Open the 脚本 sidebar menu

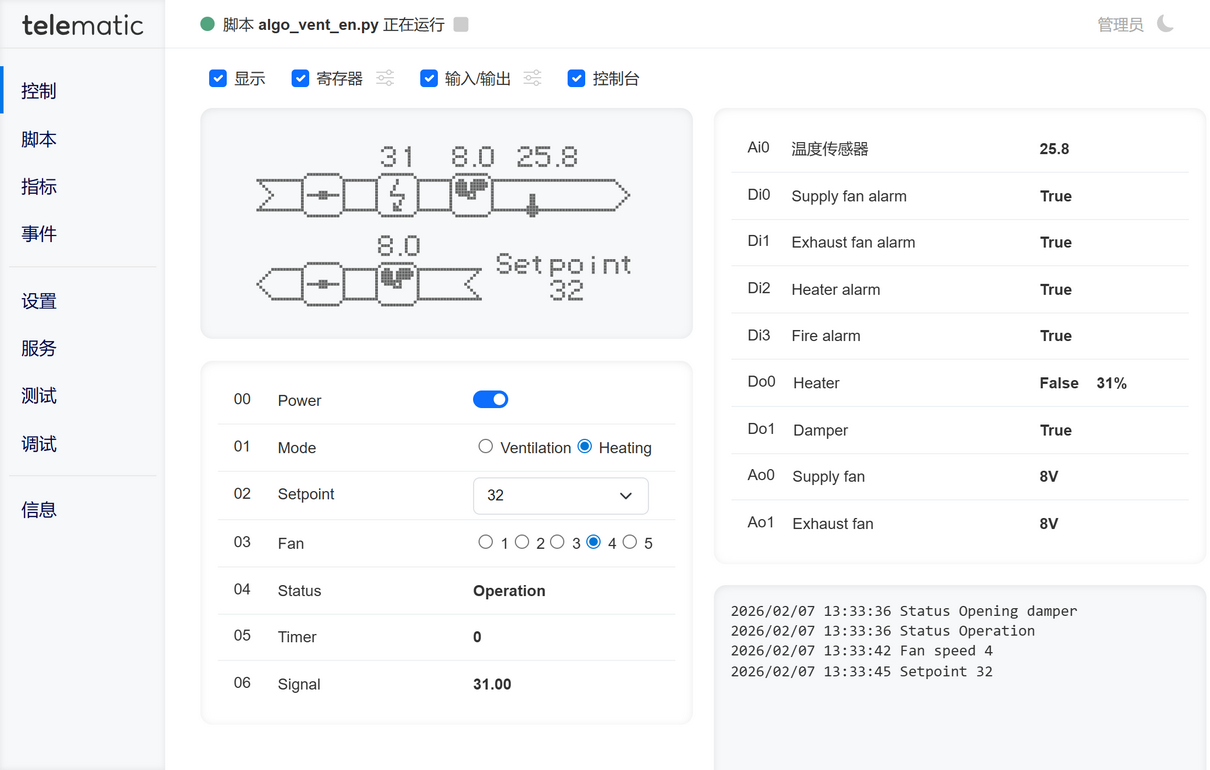coord(39,139)
